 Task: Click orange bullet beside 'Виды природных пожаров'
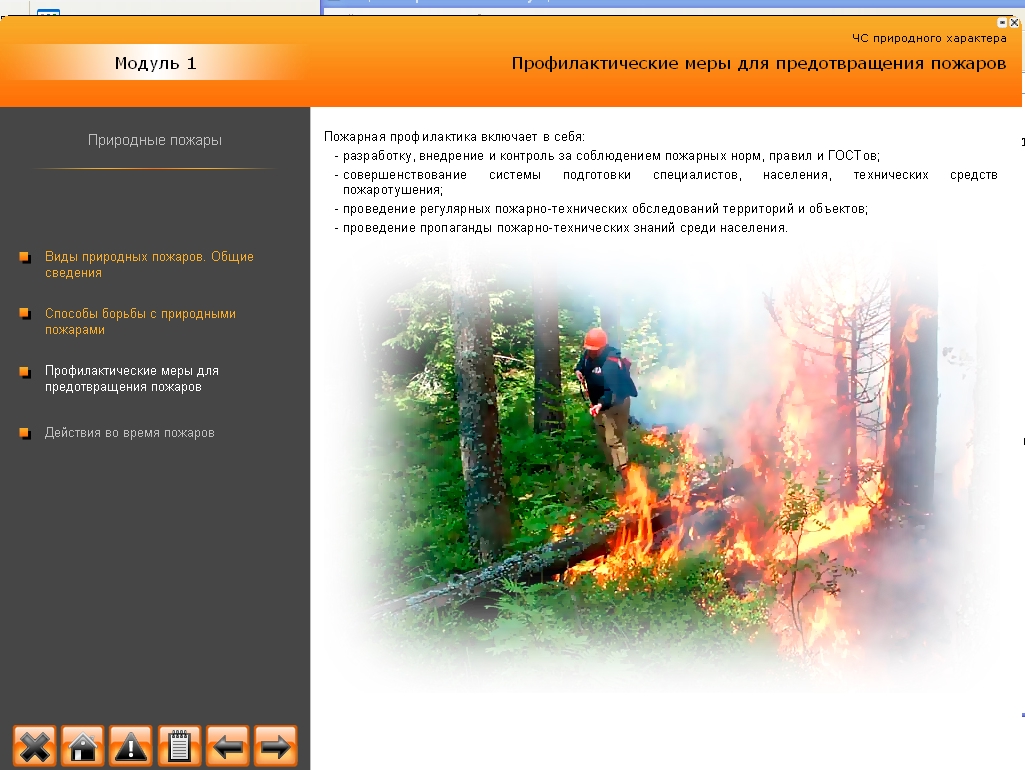25,258
